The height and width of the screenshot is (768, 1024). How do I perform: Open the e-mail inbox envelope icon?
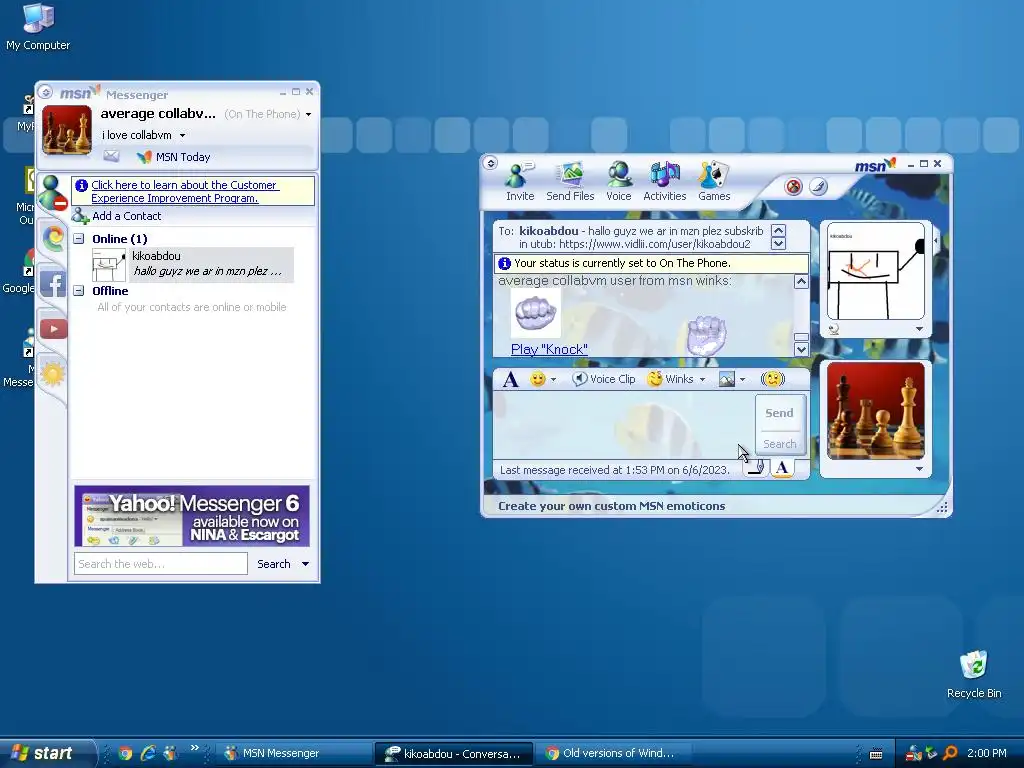coord(112,156)
